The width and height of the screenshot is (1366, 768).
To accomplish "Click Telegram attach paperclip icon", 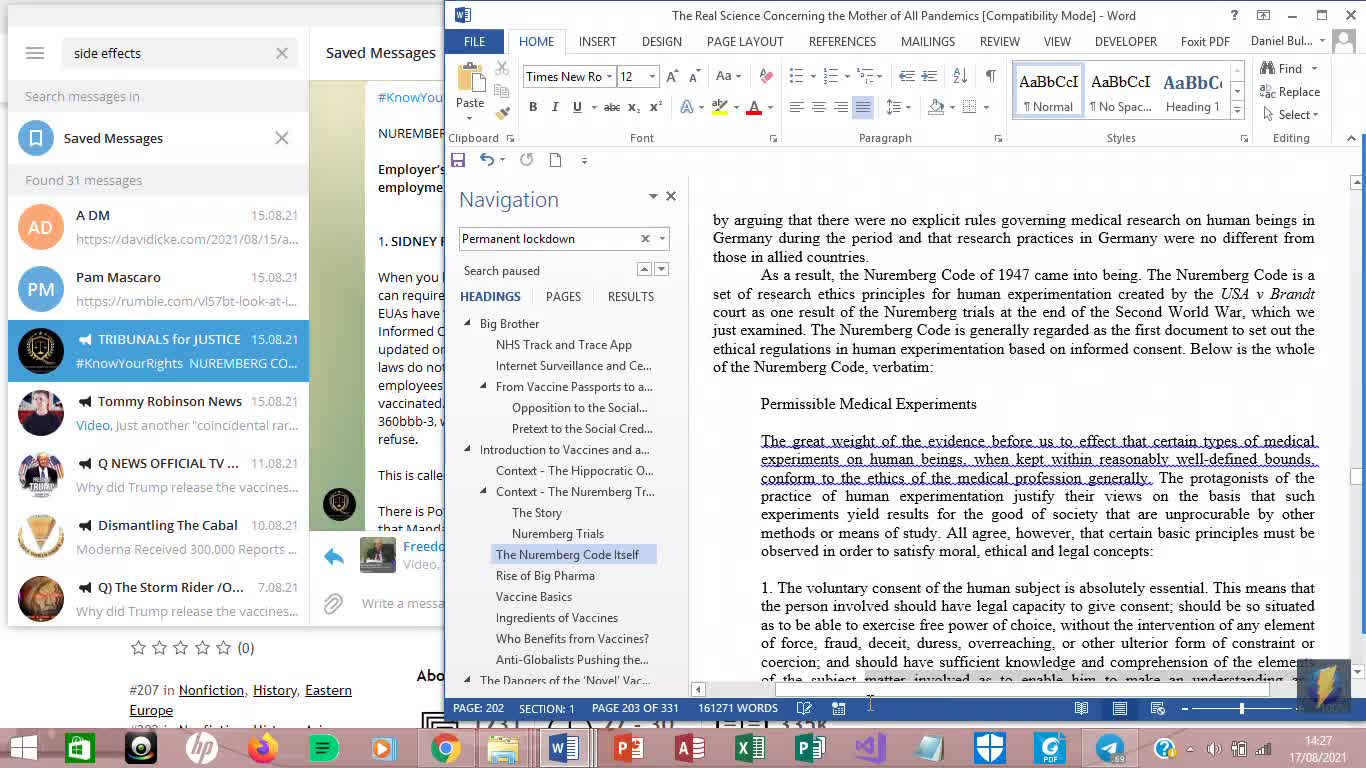I will pyautogui.click(x=333, y=603).
